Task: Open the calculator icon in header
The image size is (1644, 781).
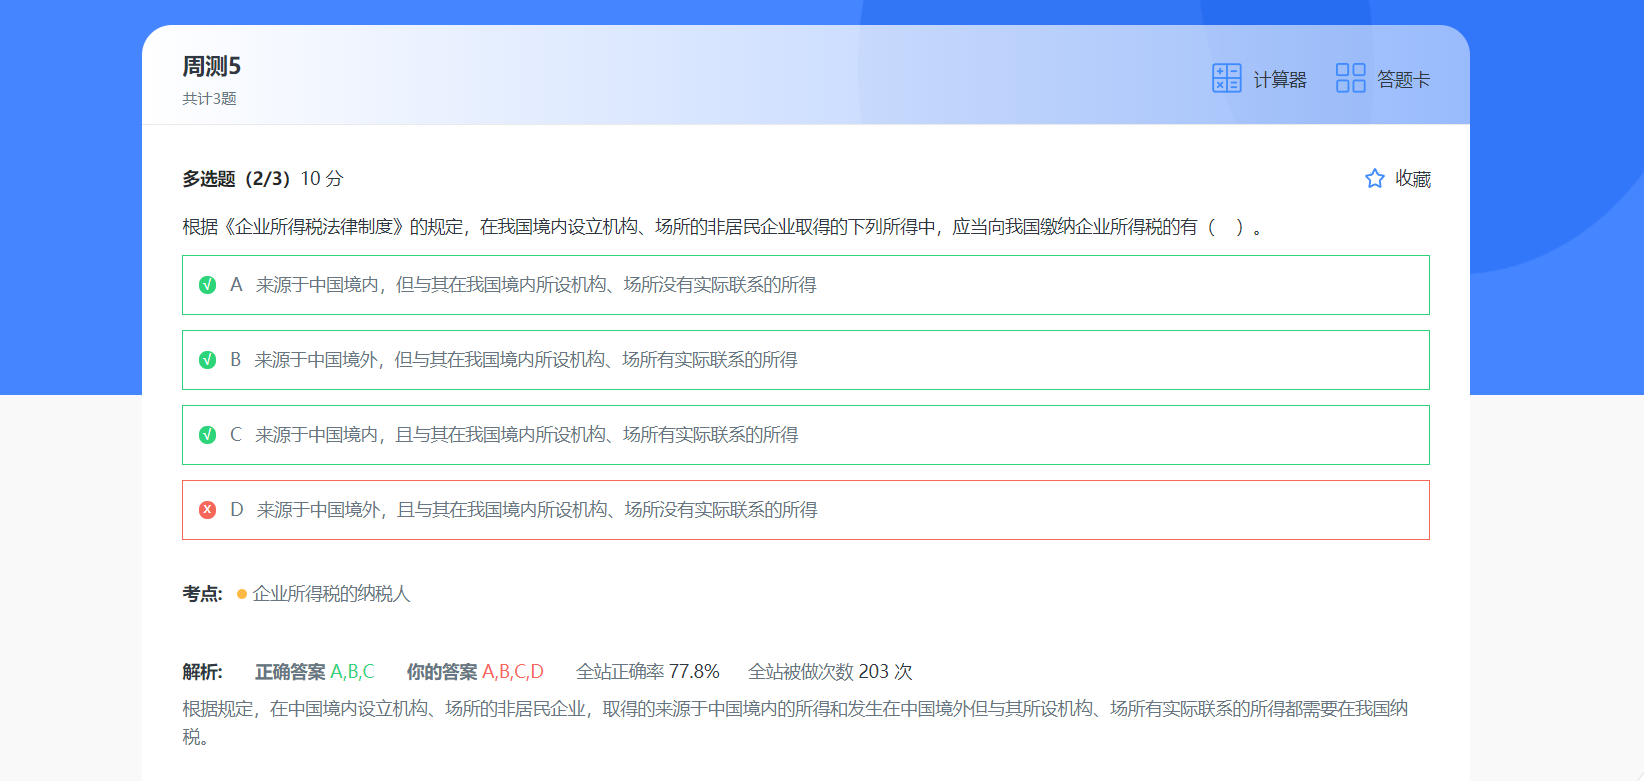Action: coord(1226,78)
